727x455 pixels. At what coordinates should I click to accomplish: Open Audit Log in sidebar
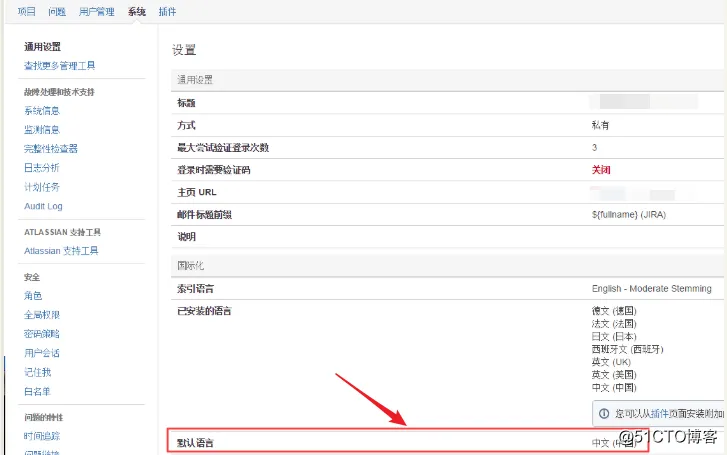click(43, 206)
